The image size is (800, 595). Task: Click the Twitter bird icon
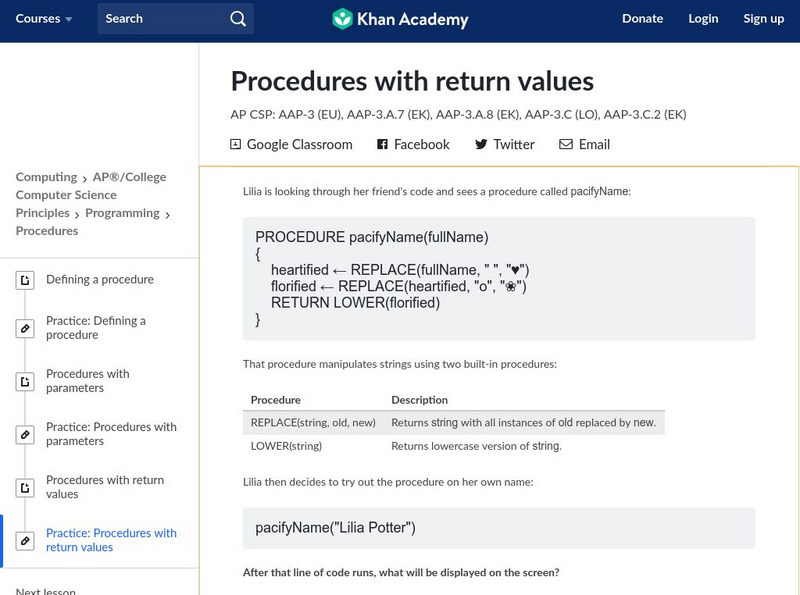(481, 144)
